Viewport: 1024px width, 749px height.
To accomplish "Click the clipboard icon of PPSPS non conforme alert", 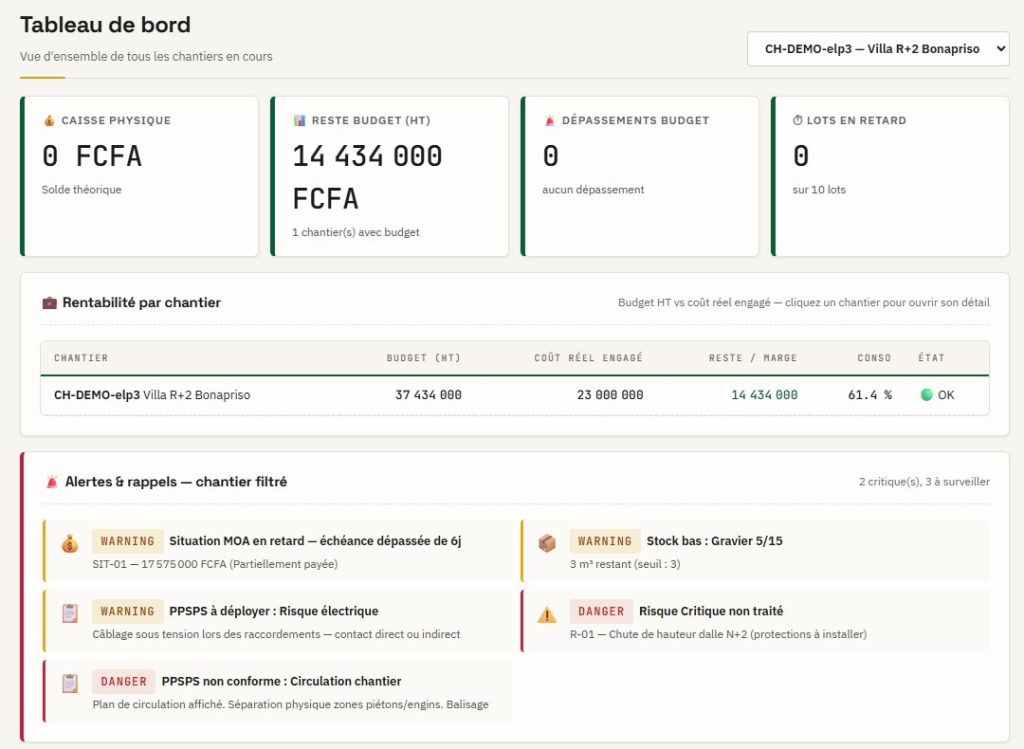I will click(70, 684).
